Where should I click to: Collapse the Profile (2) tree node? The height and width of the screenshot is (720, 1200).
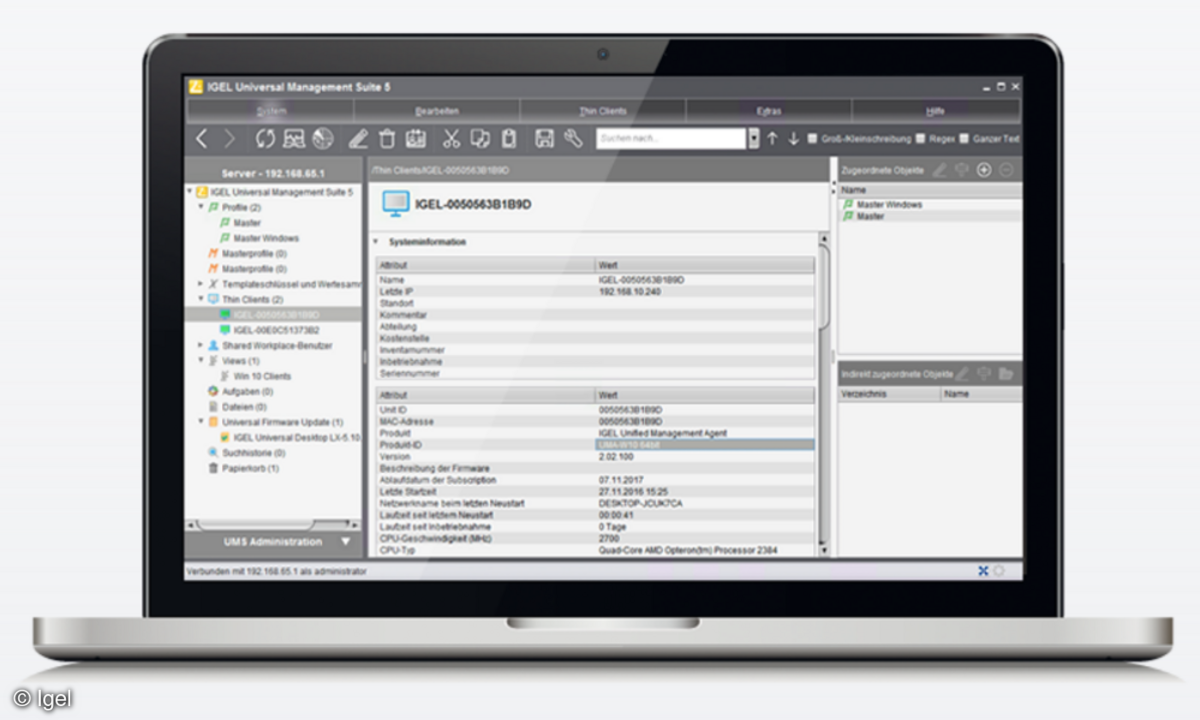(200, 207)
